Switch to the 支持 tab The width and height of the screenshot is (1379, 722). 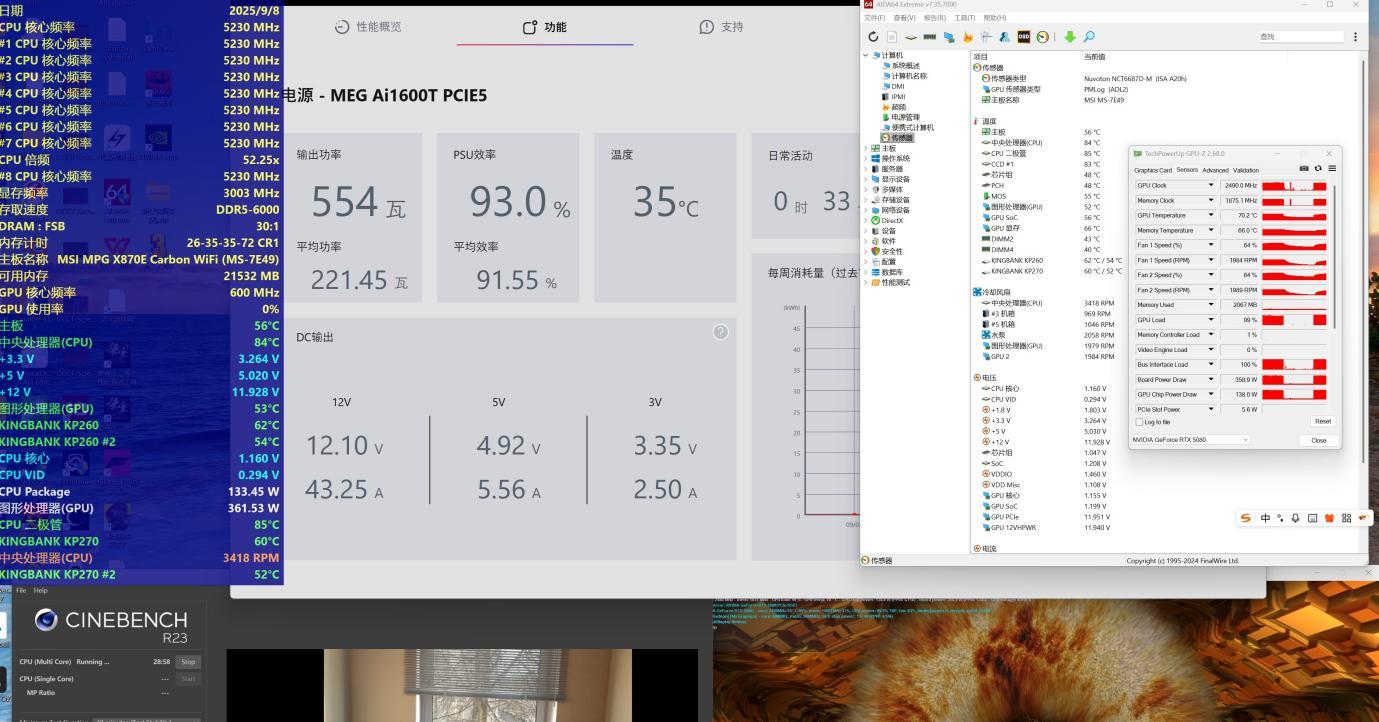[x=721, y=27]
